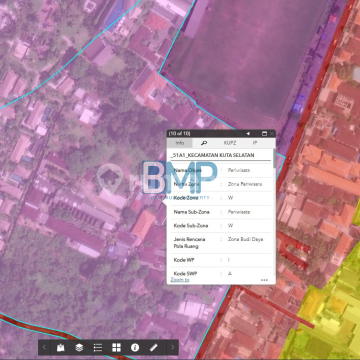
Task: Select the Jenis Rencana Pola Ruang label
Action: click(x=189, y=243)
